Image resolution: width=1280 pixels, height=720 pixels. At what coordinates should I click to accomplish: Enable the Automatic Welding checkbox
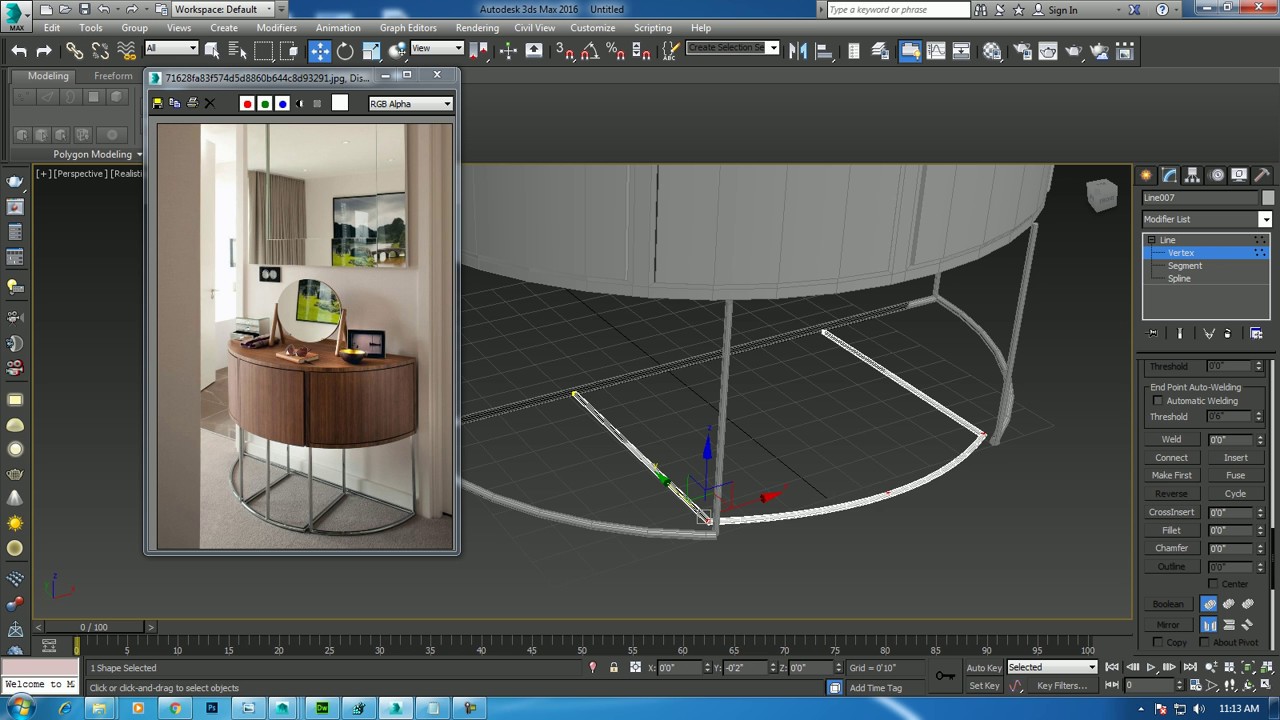[1158, 401]
